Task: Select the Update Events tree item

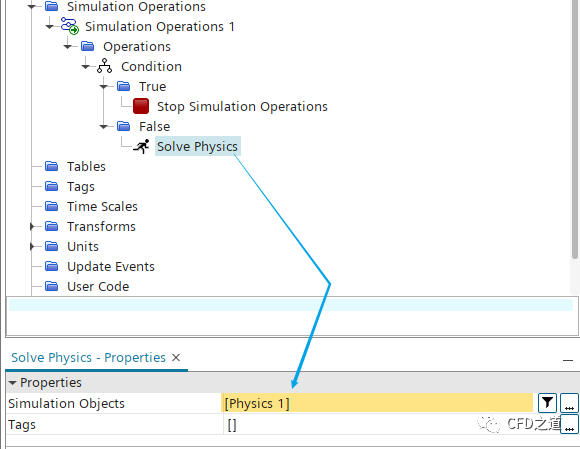Action: tap(111, 266)
